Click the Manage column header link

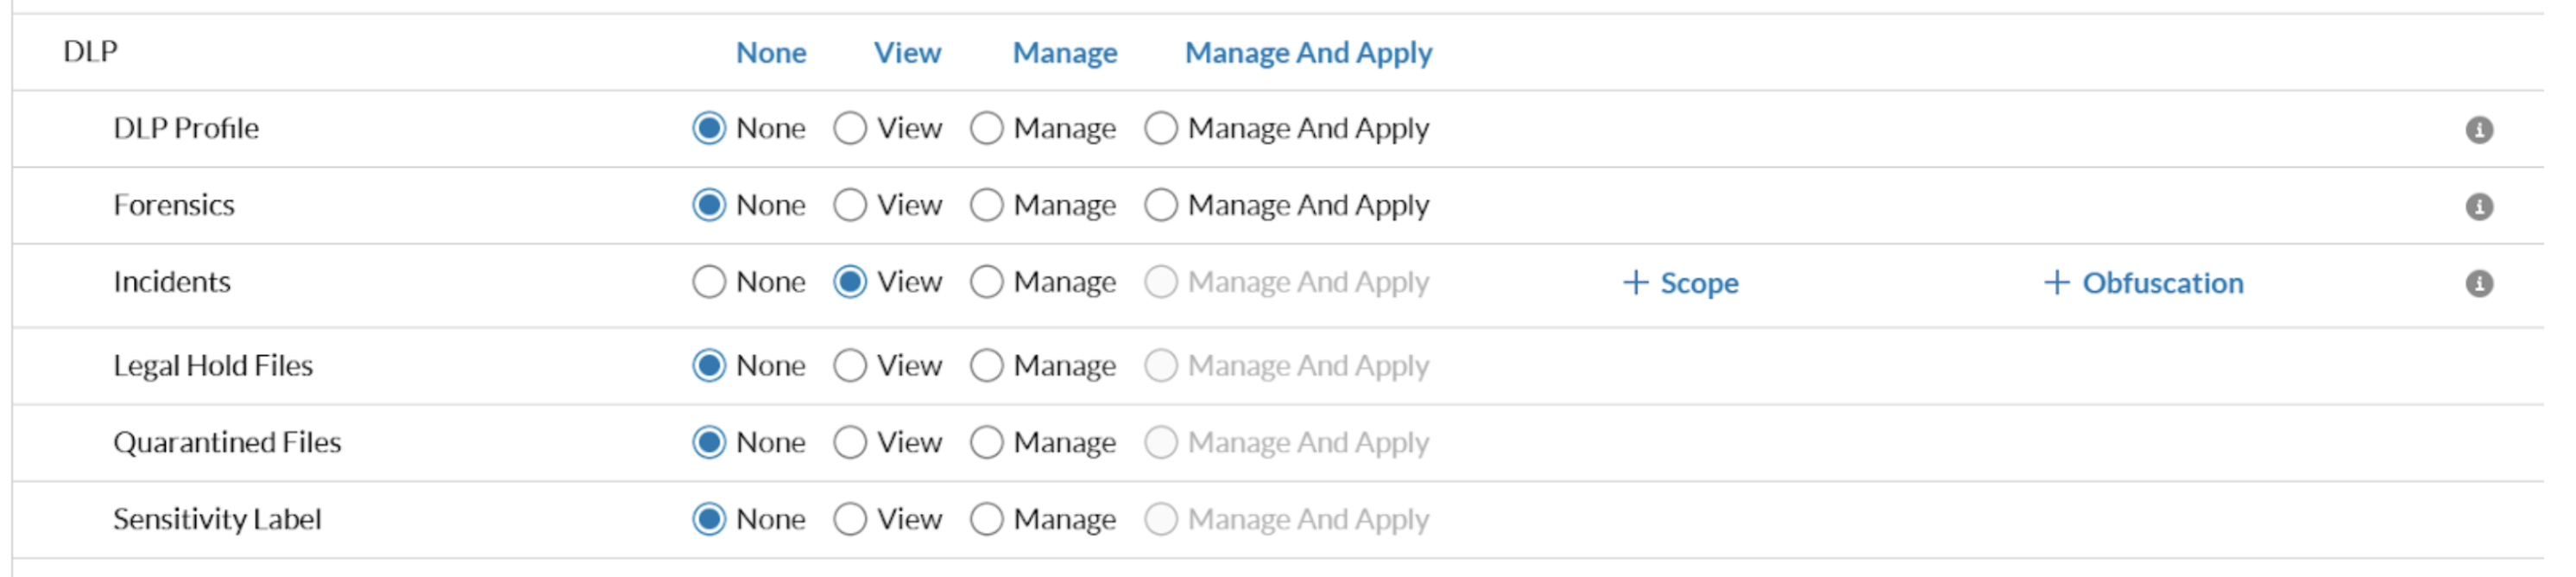(x=1065, y=53)
